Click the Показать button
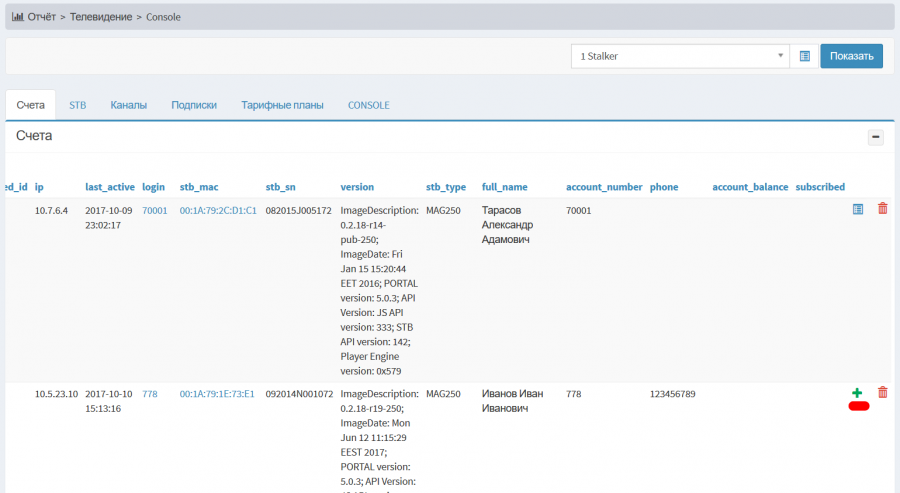 pos(851,56)
